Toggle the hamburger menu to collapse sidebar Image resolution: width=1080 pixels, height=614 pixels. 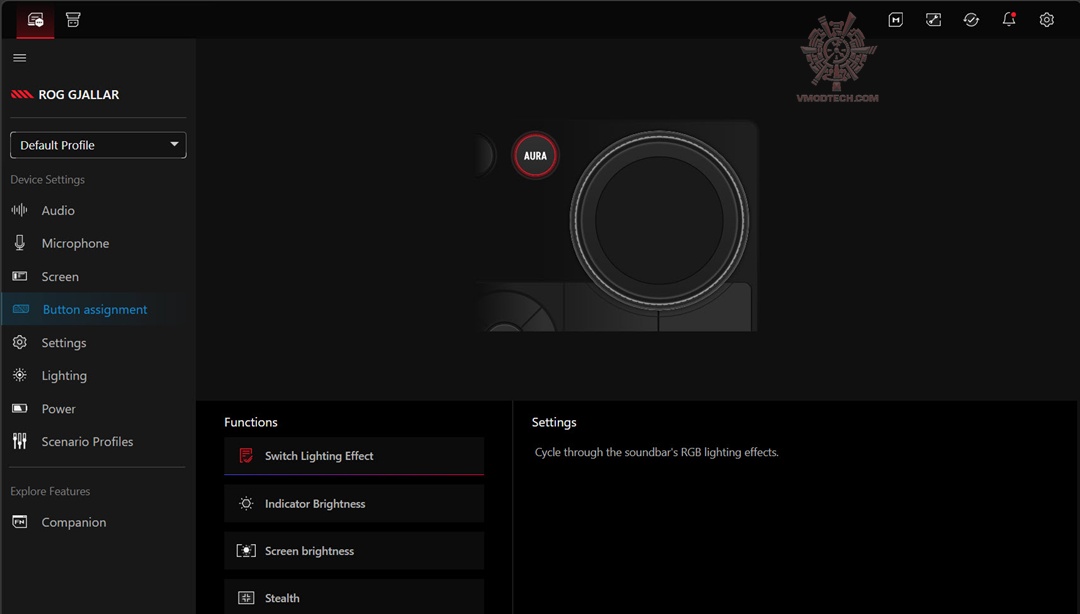(x=20, y=58)
